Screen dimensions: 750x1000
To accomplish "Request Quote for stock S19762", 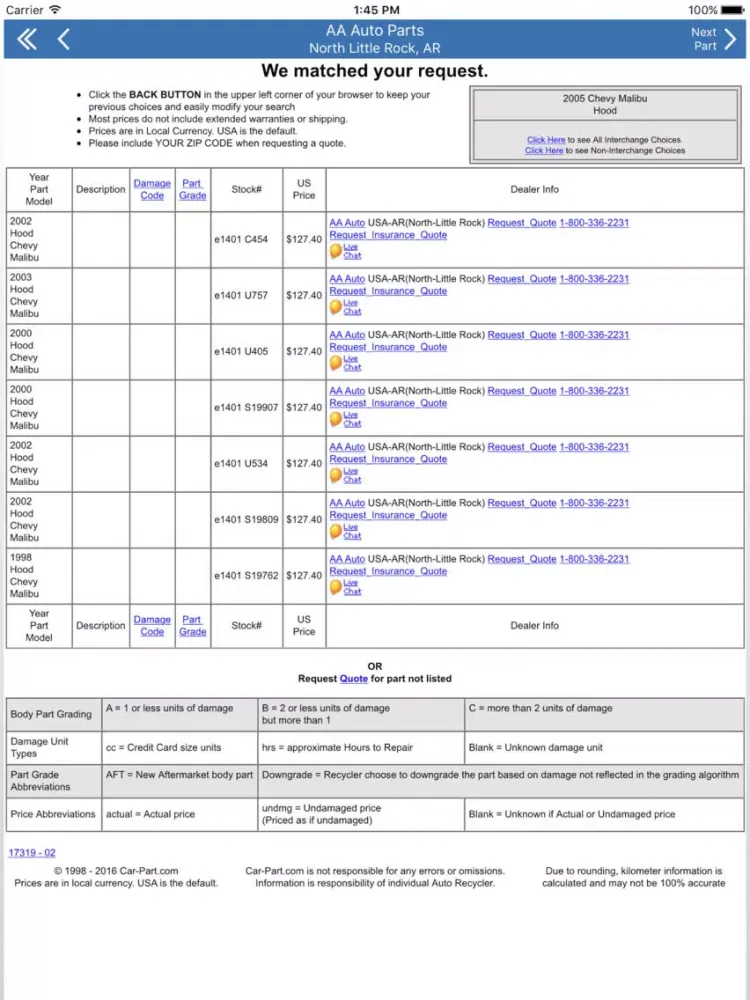I will coord(522,559).
